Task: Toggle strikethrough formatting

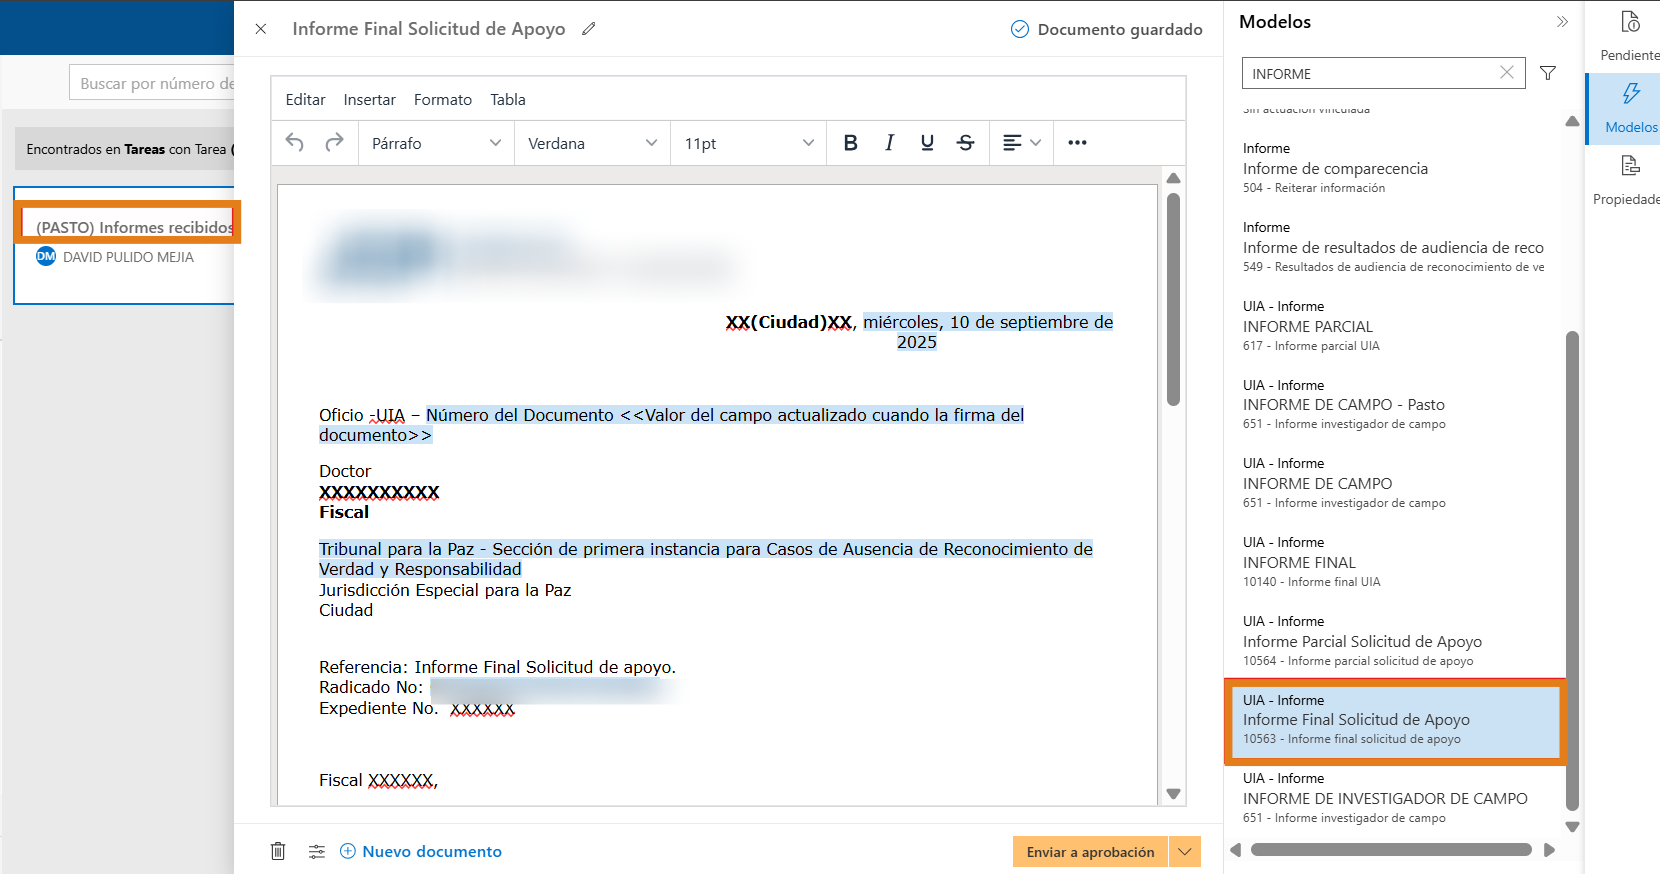Action: tap(965, 143)
